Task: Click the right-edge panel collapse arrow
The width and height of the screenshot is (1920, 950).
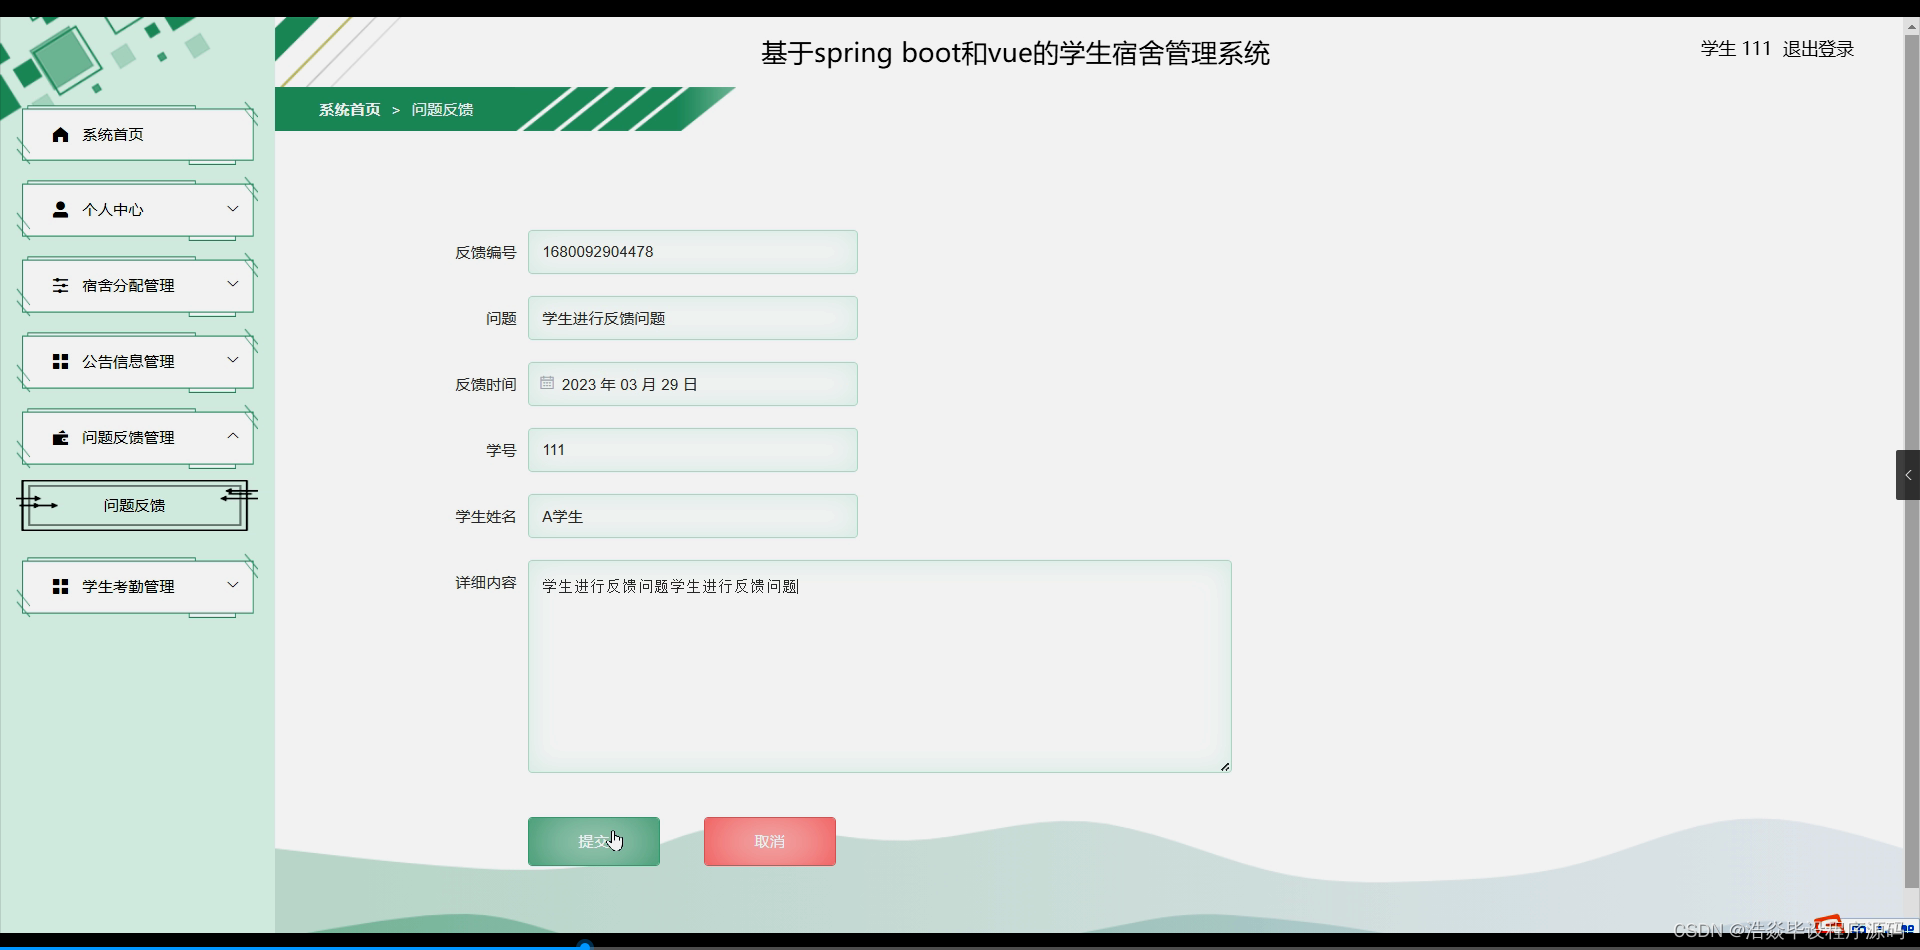Action: coord(1908,475)
